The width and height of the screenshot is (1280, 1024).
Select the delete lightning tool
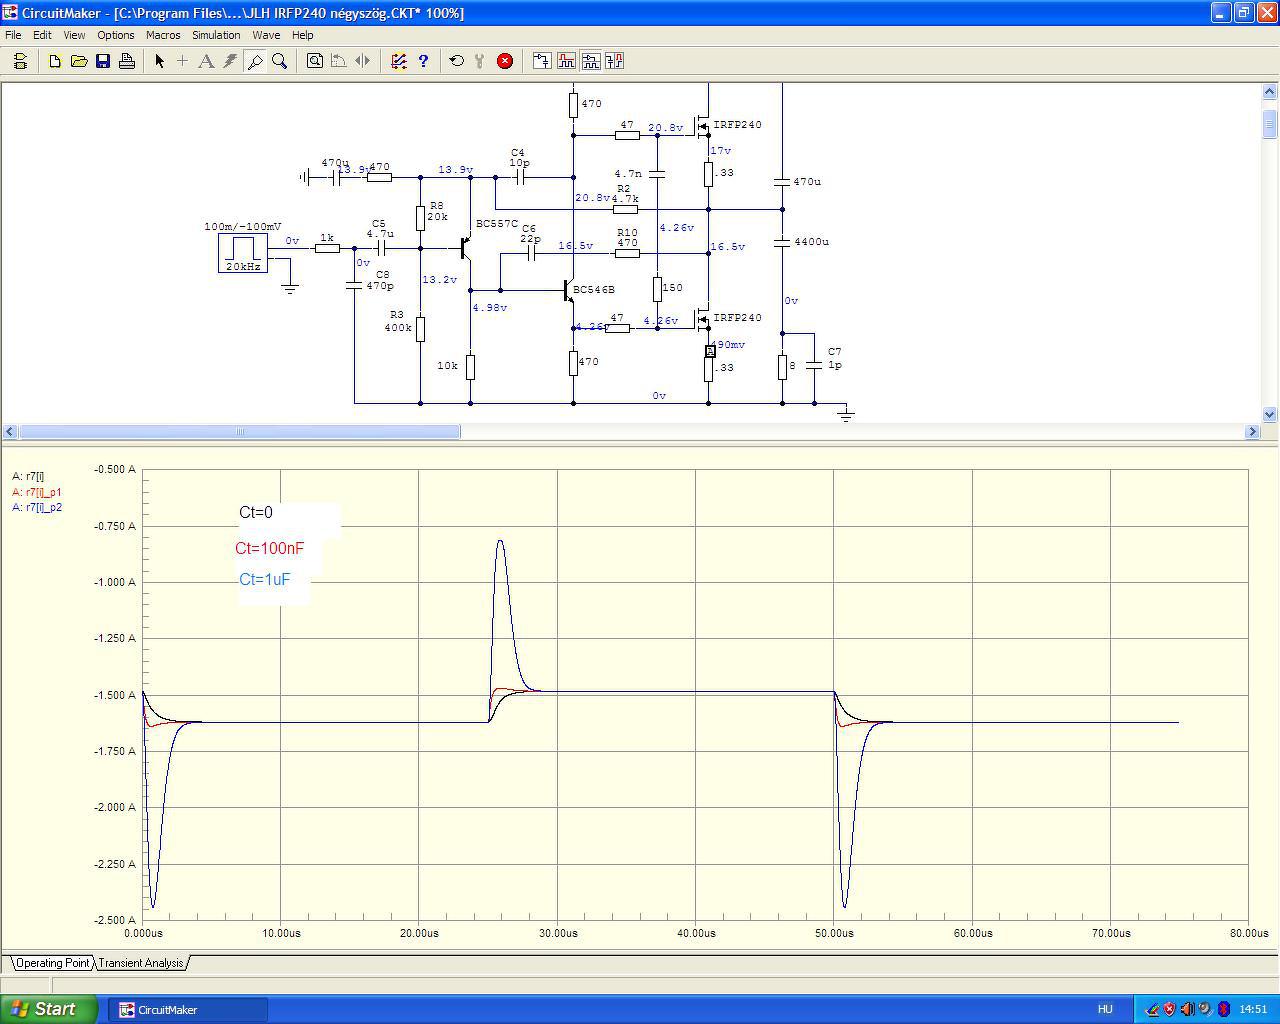coord(230,61)
